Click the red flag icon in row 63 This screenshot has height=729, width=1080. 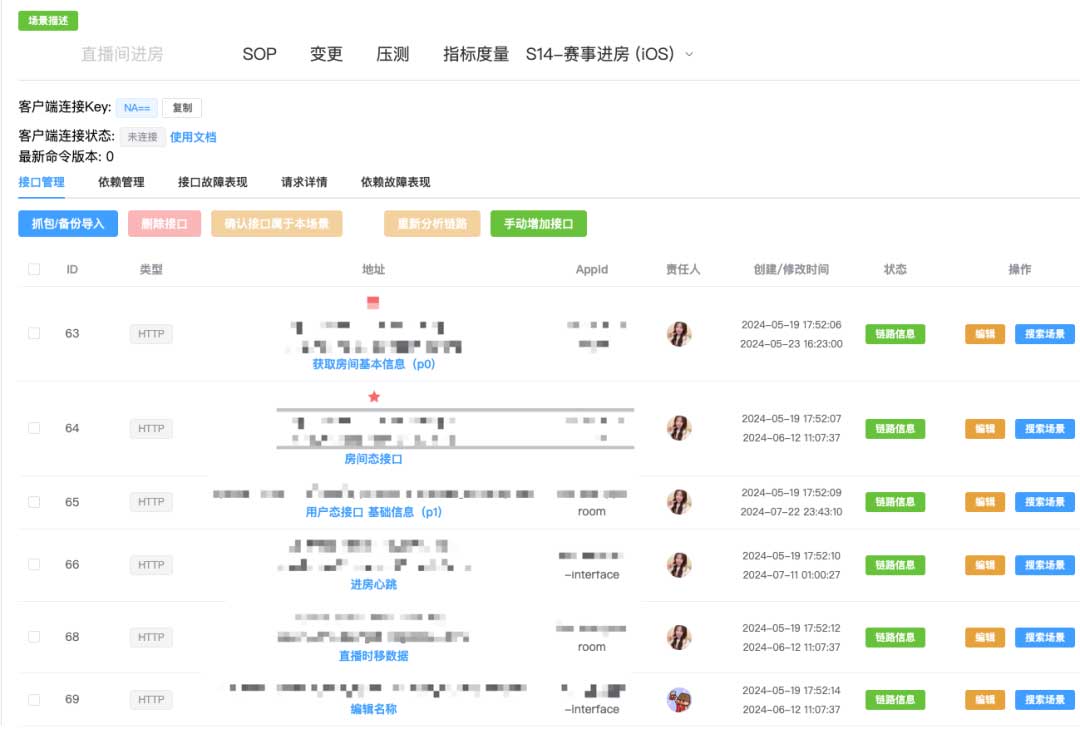click(x=373, y=302)
